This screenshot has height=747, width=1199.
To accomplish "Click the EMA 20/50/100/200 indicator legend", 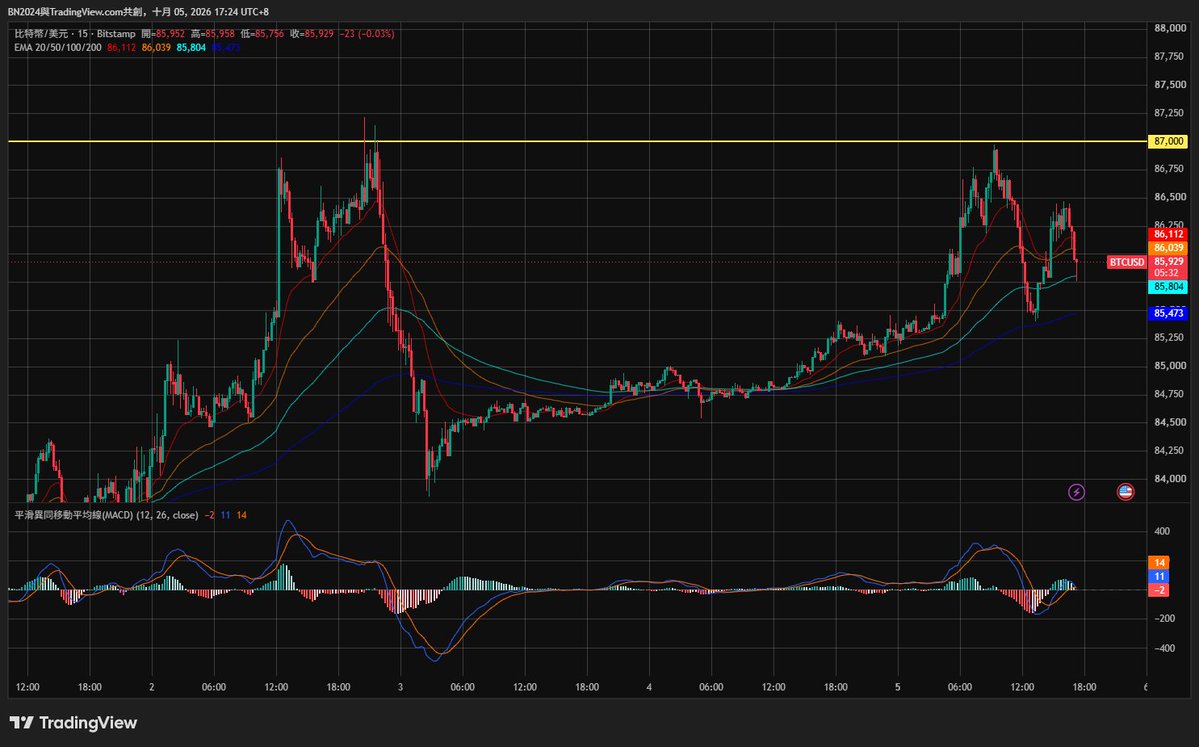I will click(x=57, y=47).
